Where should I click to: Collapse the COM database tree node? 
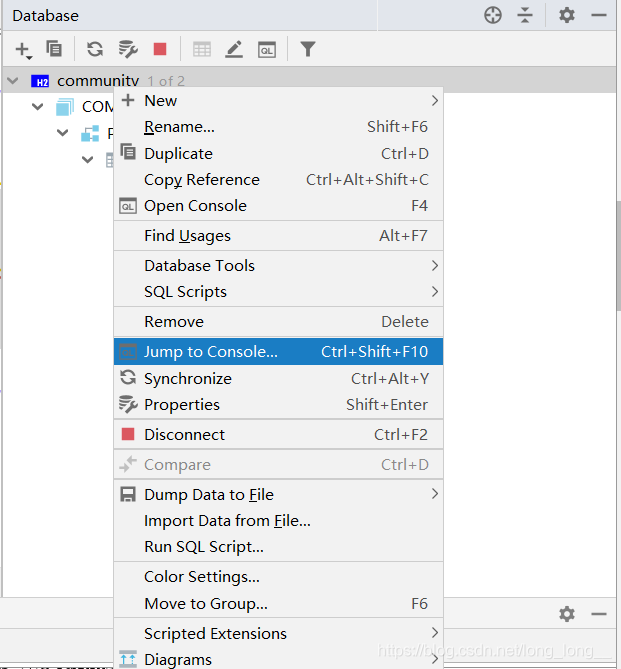(x=38, y=107)
